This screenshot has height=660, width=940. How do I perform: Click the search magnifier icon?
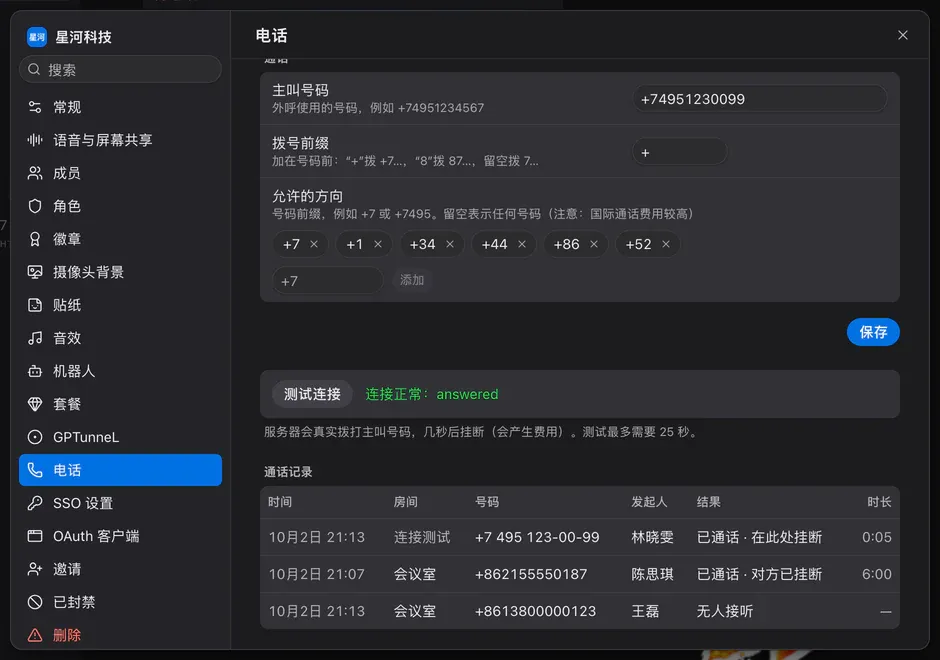click(x=34, y=70)
